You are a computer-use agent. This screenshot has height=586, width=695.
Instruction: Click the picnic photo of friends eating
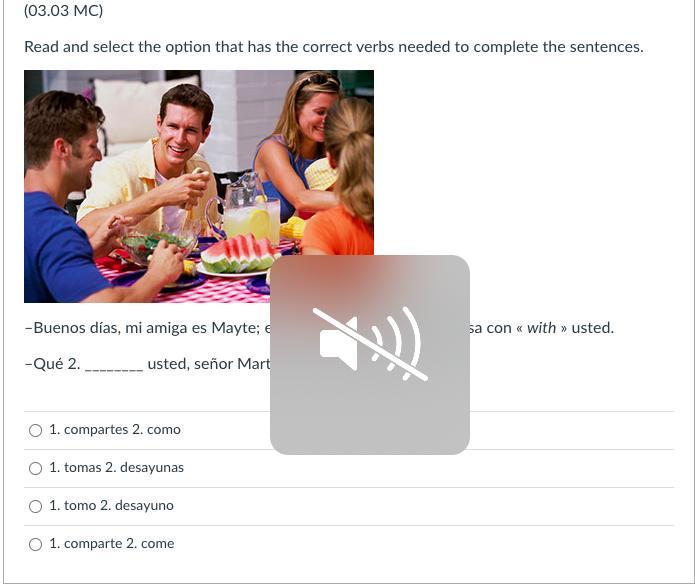tap(199, 186)
